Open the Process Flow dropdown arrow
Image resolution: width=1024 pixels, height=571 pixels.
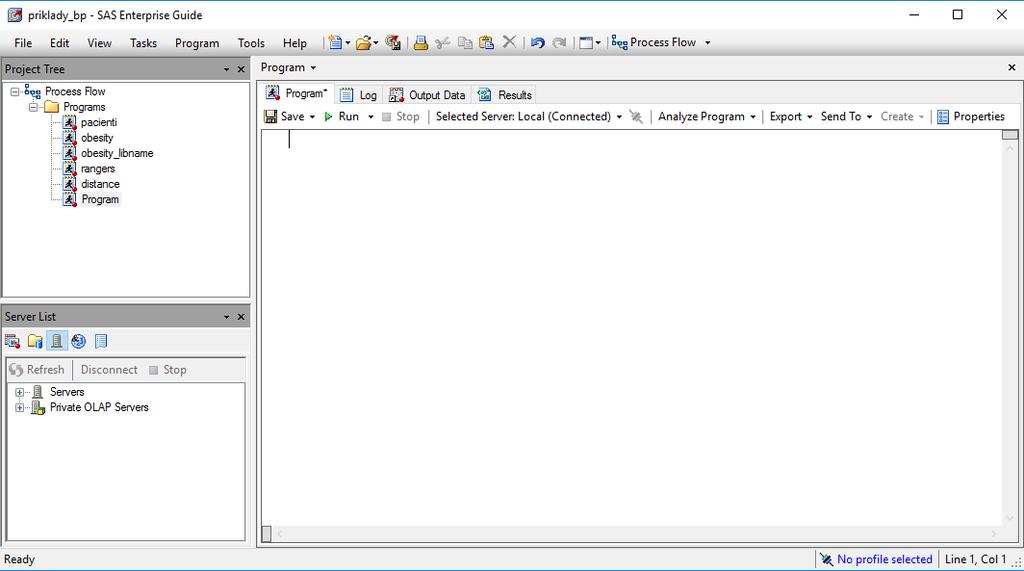[707, 43]
